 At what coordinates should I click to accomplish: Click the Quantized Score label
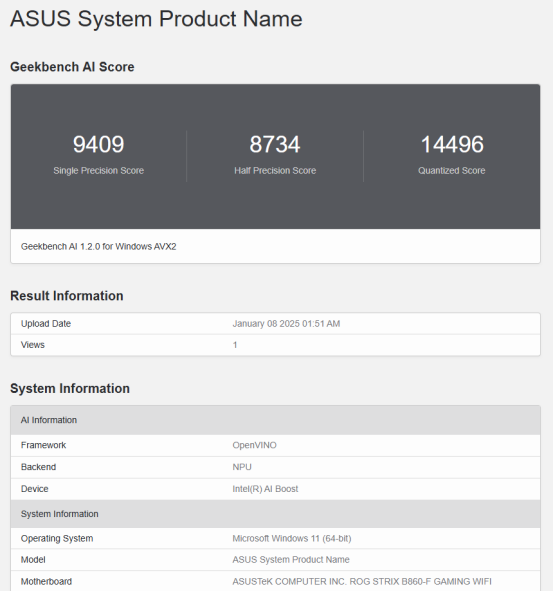[452, 170]
